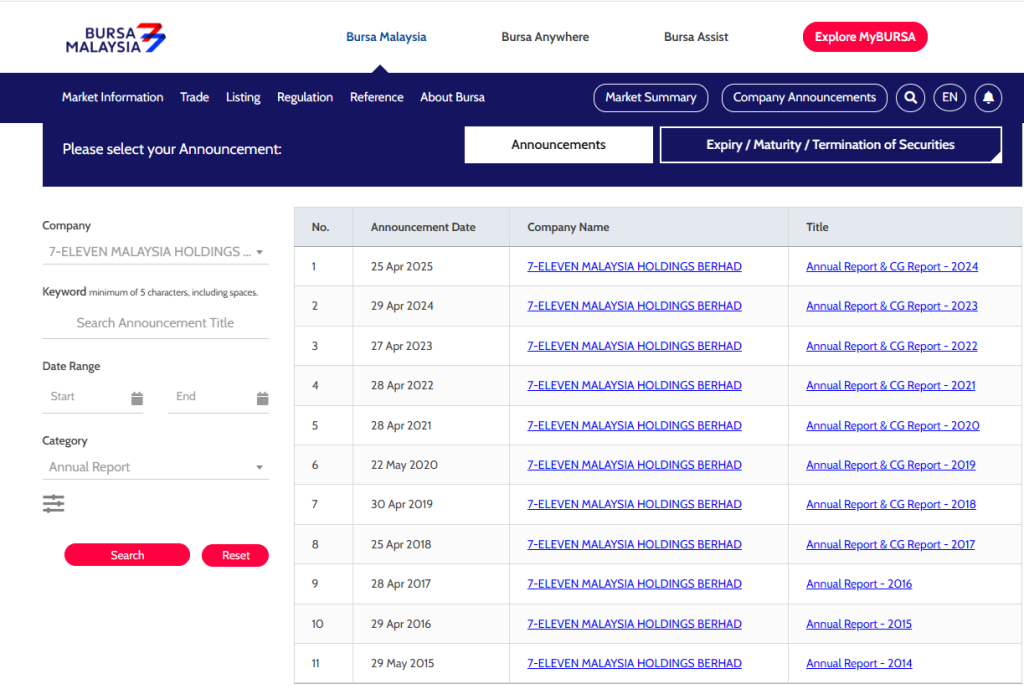Open the Market Information menu
The image size is (1024, 689).
(112, 97)
